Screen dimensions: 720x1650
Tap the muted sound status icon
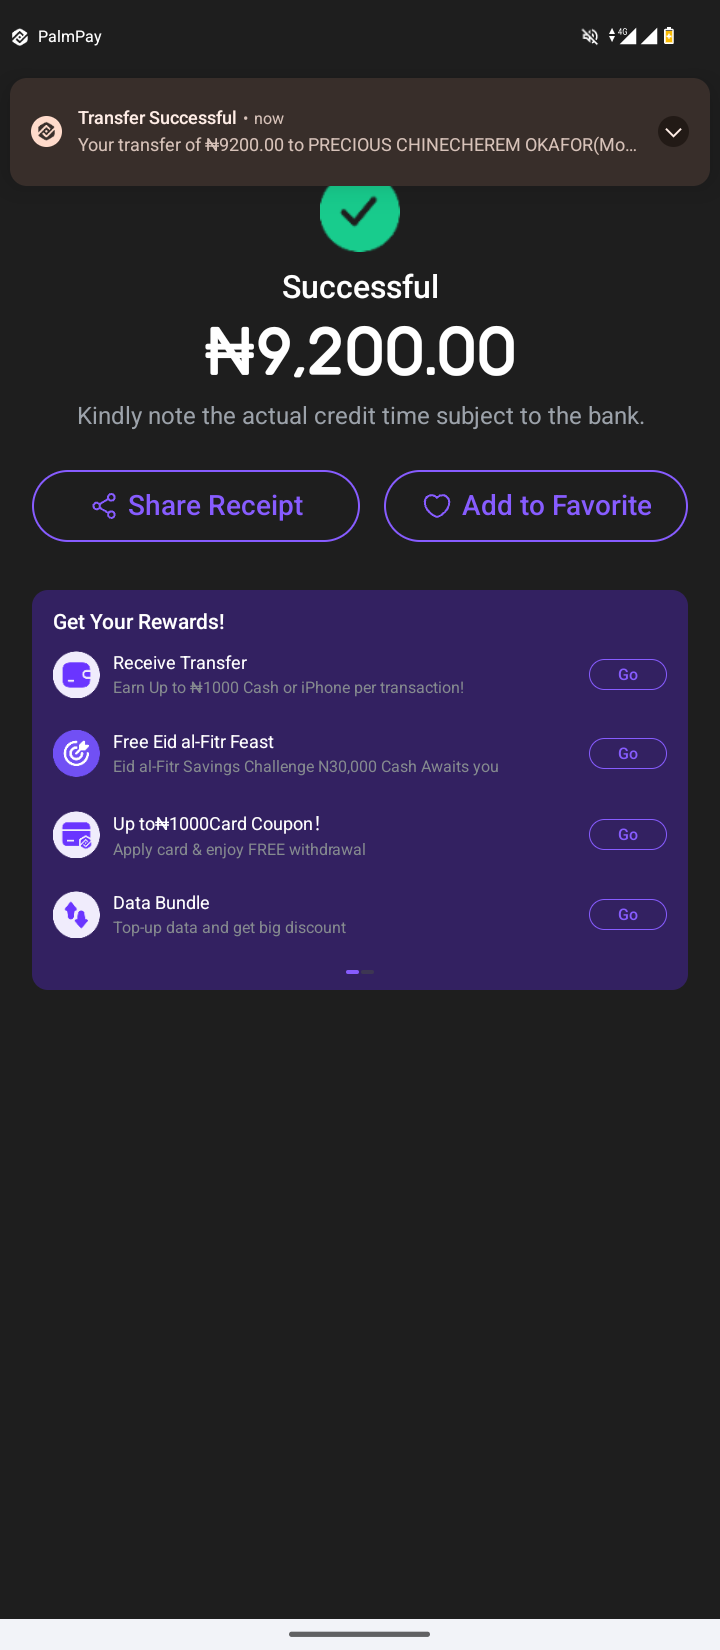click(x=590, y=37)
